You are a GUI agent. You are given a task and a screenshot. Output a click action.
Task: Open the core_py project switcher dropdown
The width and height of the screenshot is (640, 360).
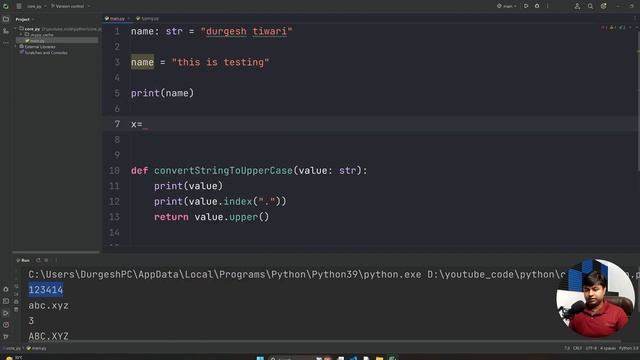36,6
